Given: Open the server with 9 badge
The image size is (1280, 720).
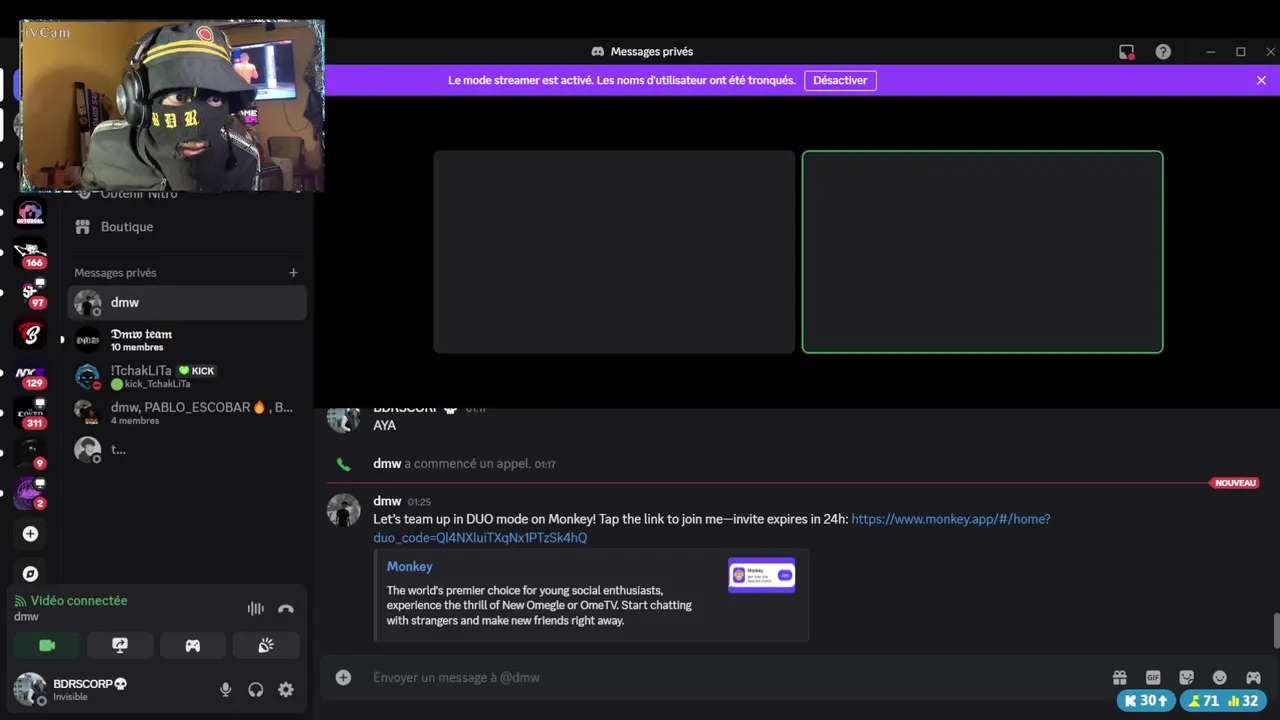Looking at the screenshot, I should (x=30, y=454).
